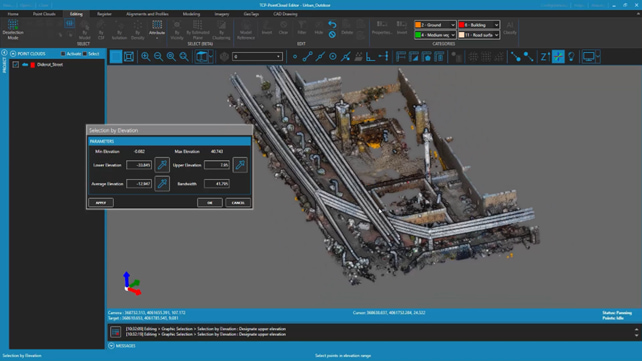Screen dimensions: 642x361
Task: Click the orange Ground category swatch
Action: pyautogui.click(x=418, y=25)
